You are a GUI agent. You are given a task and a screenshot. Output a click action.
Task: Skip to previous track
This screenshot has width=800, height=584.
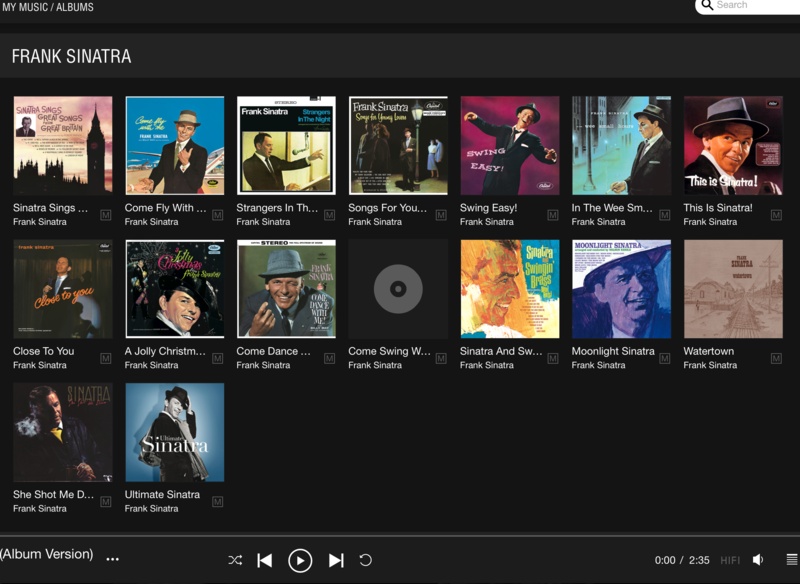point(265,560)
